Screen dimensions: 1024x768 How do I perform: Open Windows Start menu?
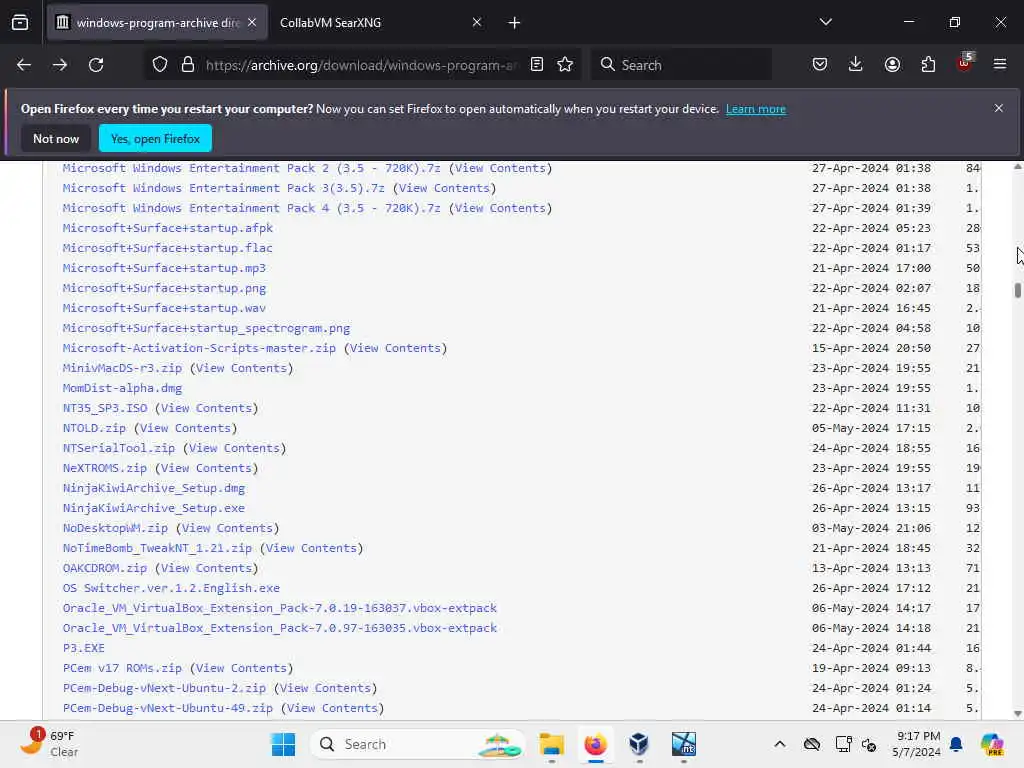[283, 744]
